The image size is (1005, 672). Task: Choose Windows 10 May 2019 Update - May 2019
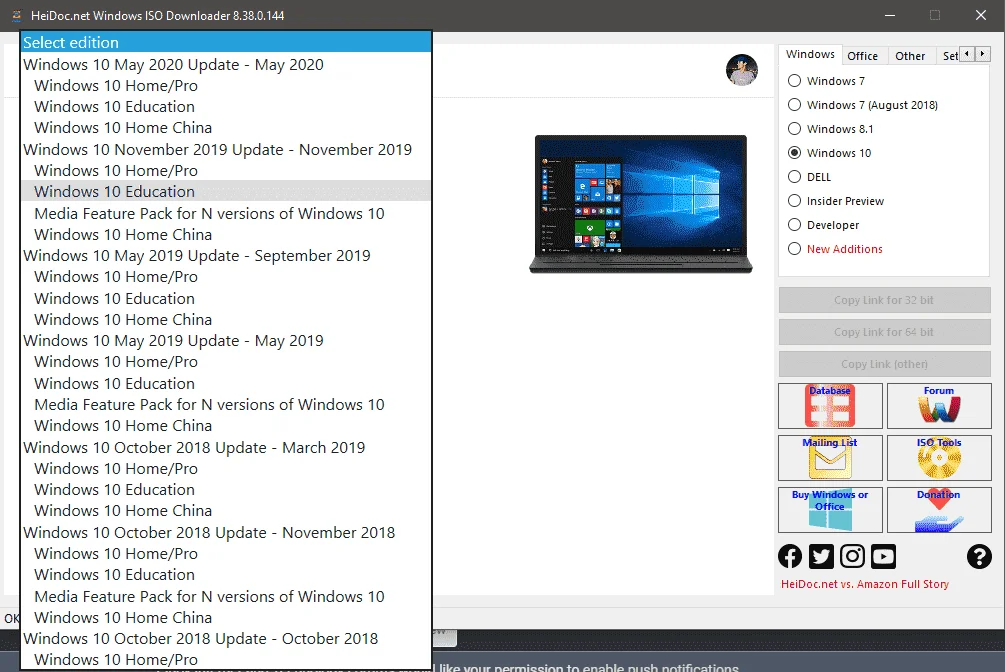226,341
